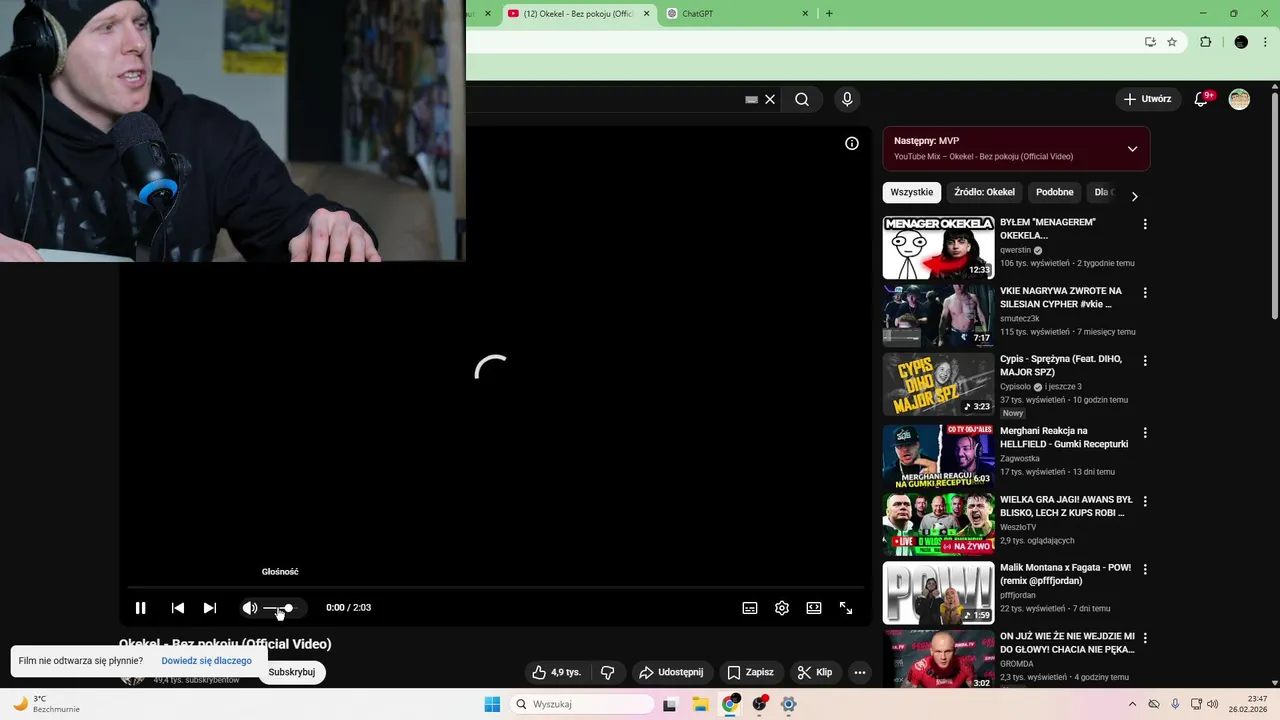Screen dimensions: 1280x720
Task: Open the Settings gear app on the taskbar
Action: 789,704
